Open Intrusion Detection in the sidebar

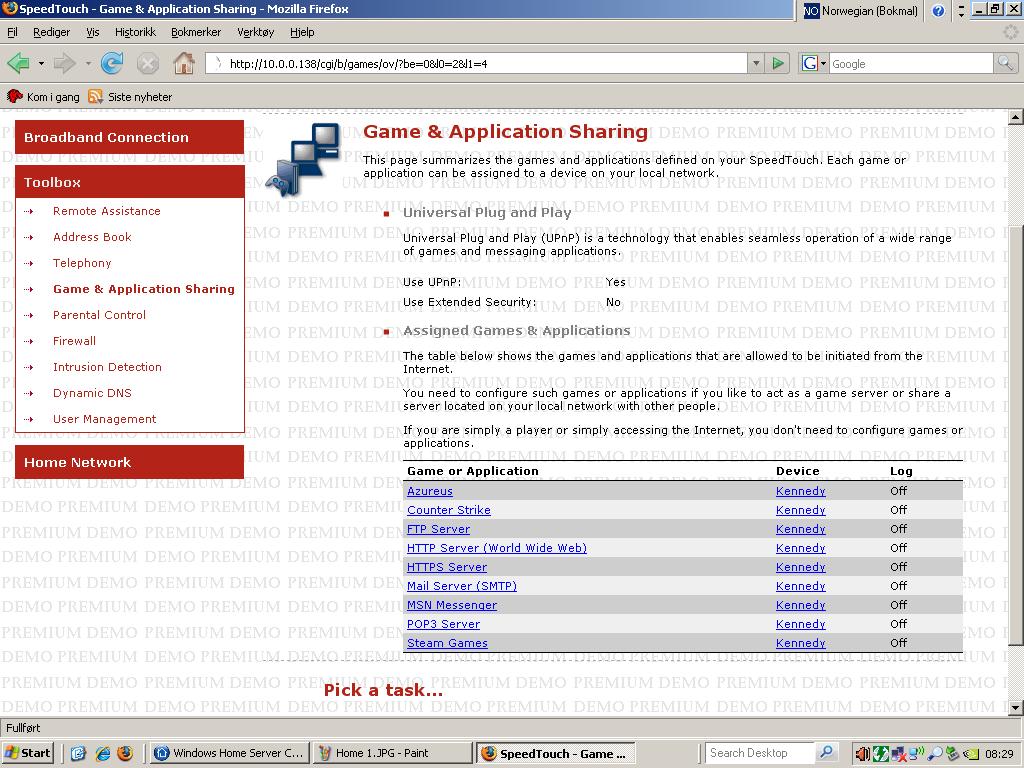coord(107,367)
